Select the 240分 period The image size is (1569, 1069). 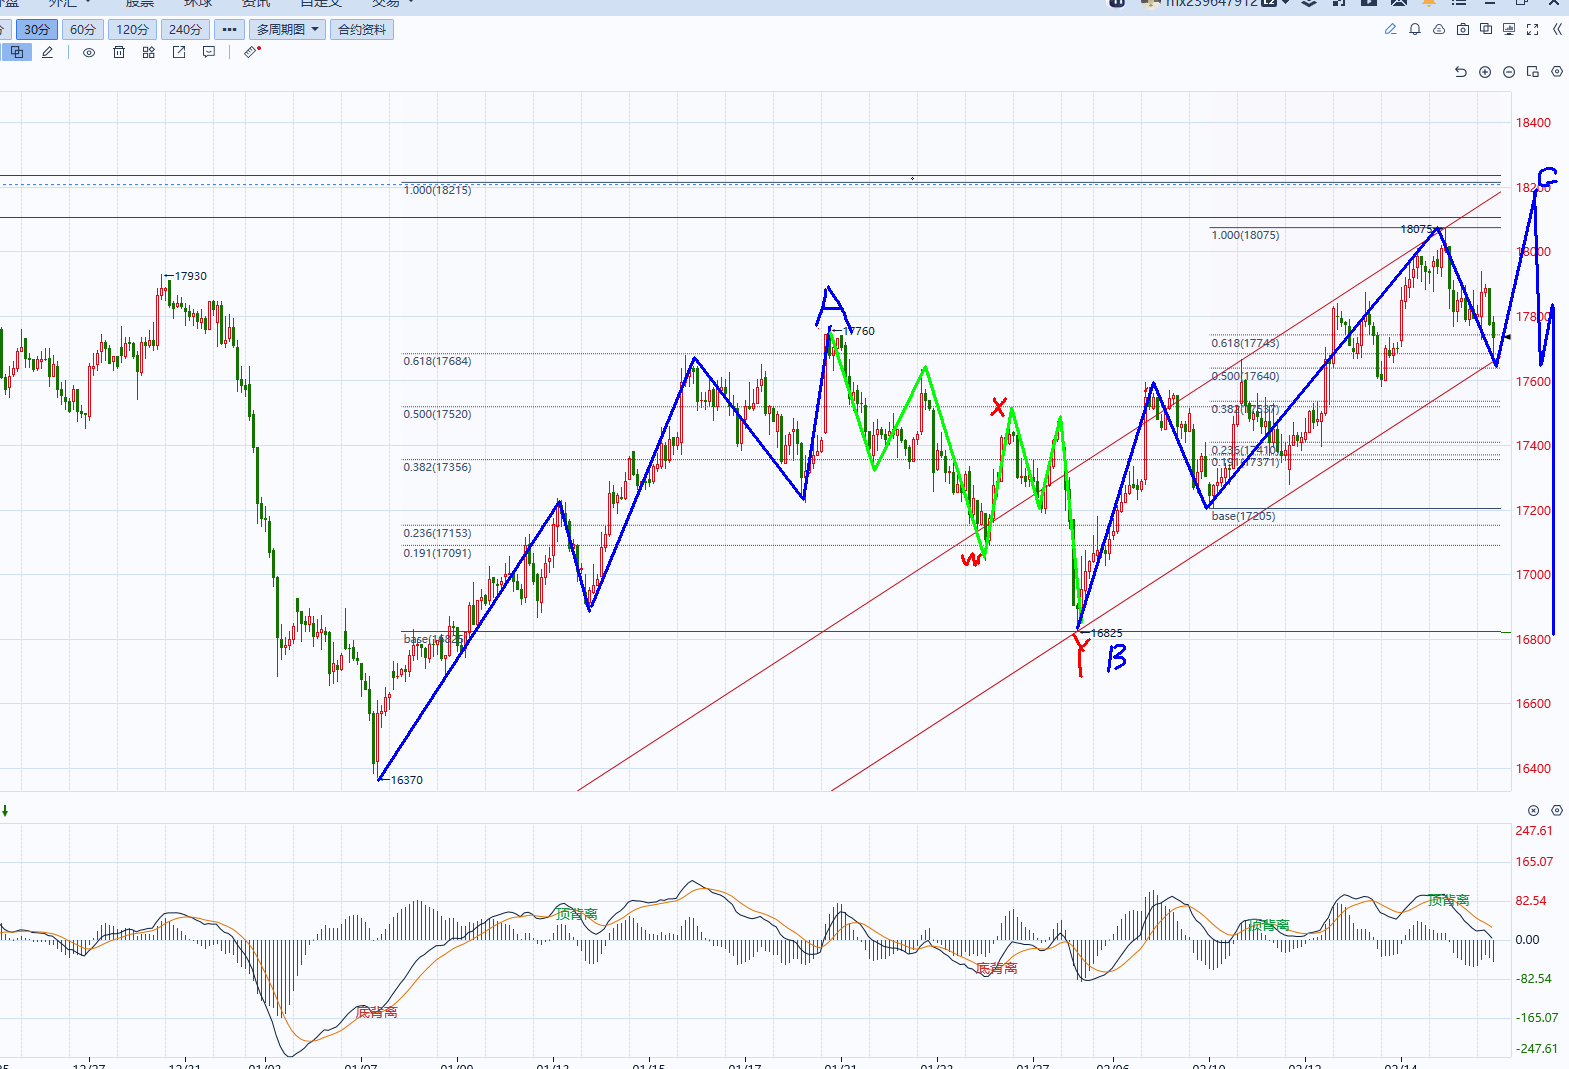(x=185, y=30)
